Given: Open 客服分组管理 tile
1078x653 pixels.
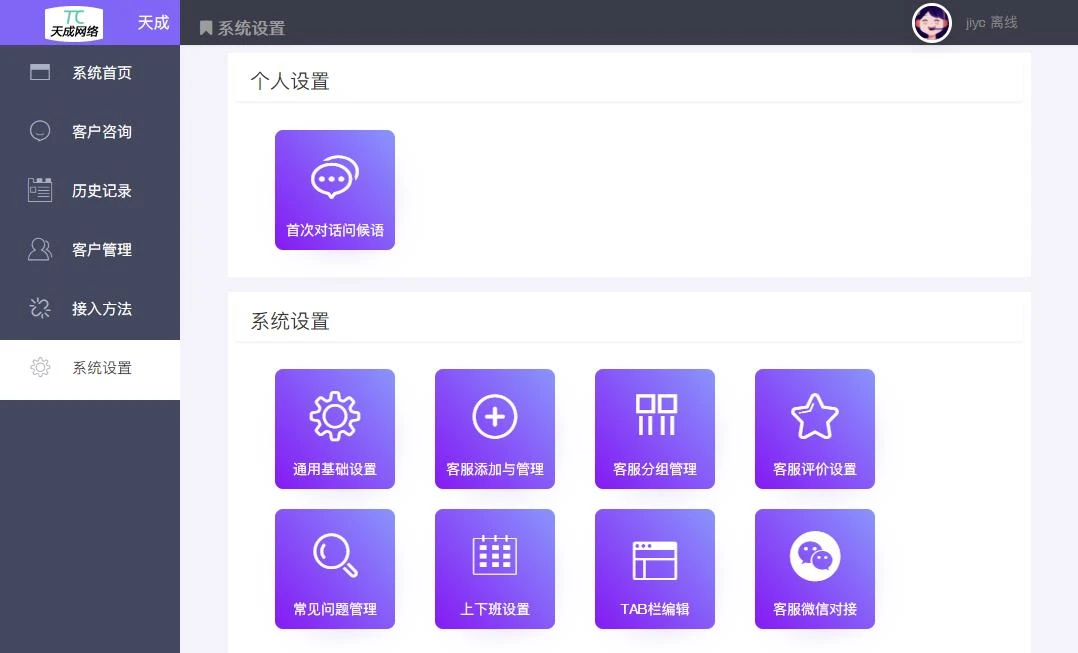Looking at the screenshot, I should tap(654, 429).
